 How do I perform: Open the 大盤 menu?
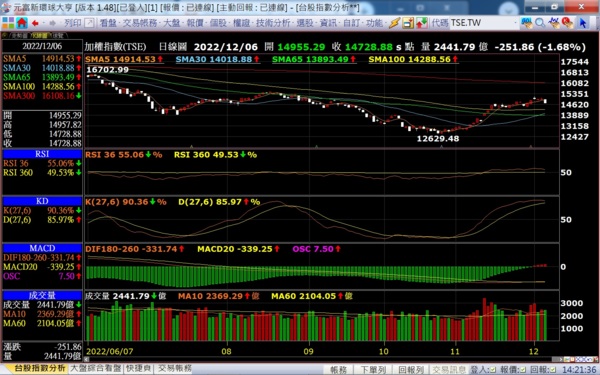point(173,23)
